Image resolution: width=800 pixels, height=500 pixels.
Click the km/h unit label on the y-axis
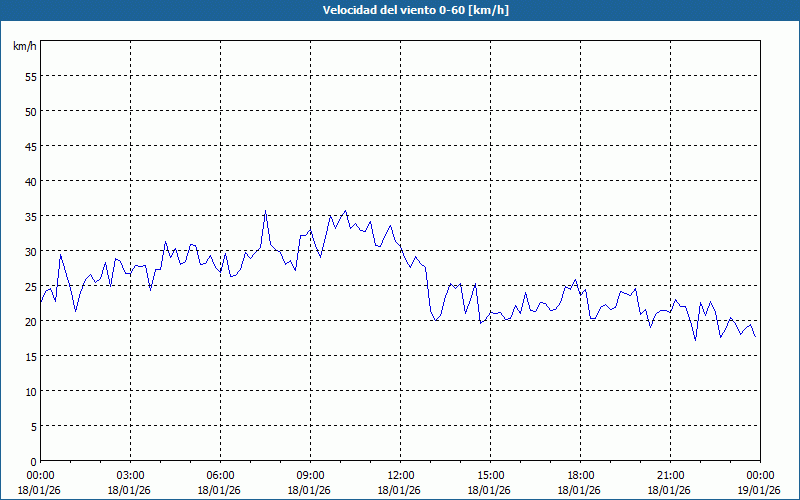tap(25, 47)
